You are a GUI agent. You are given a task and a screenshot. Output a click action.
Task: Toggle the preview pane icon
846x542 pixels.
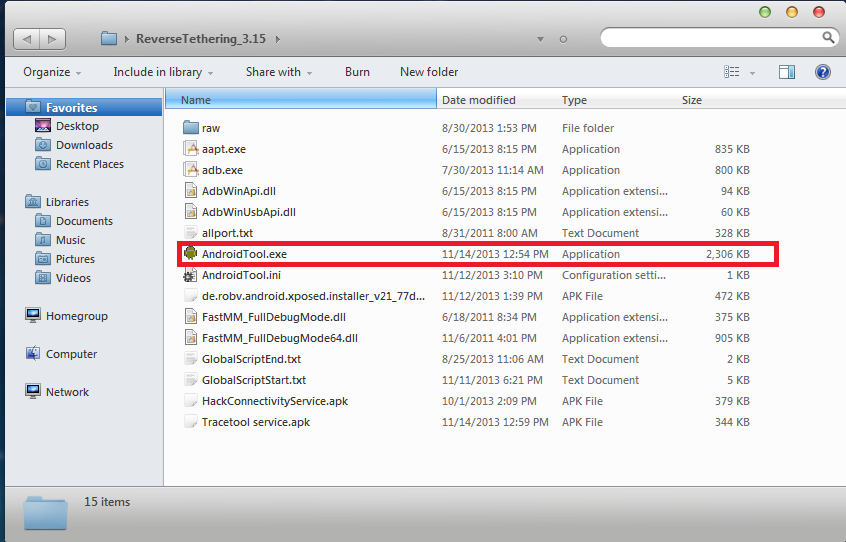(x=787, y=72)
